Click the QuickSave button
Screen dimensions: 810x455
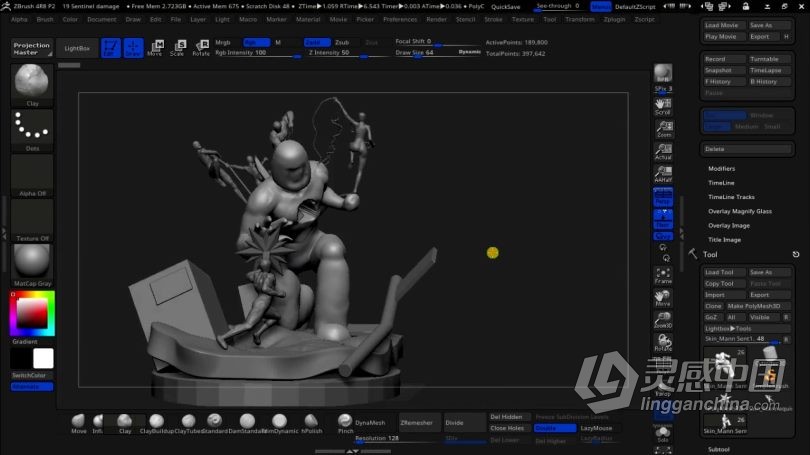505,7
